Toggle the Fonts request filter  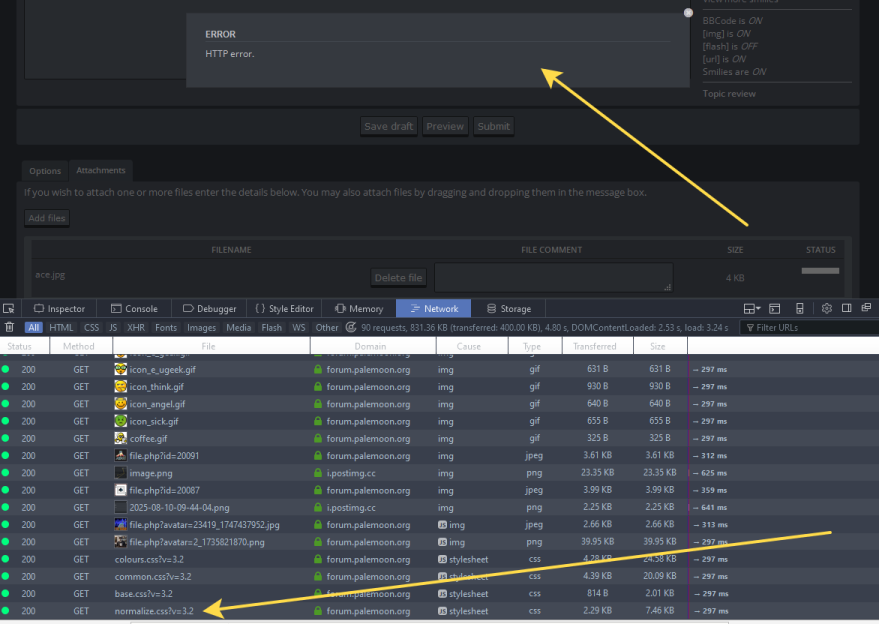coord(166,327)
